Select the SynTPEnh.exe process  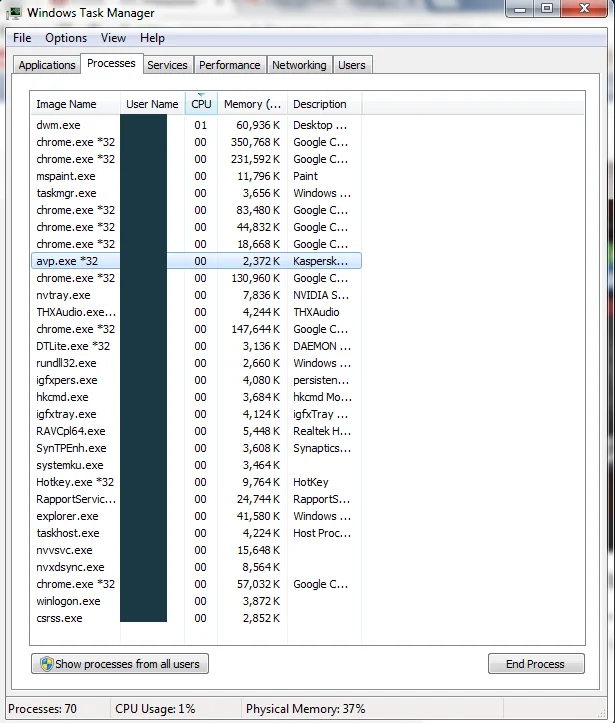[x=196, y=448]
